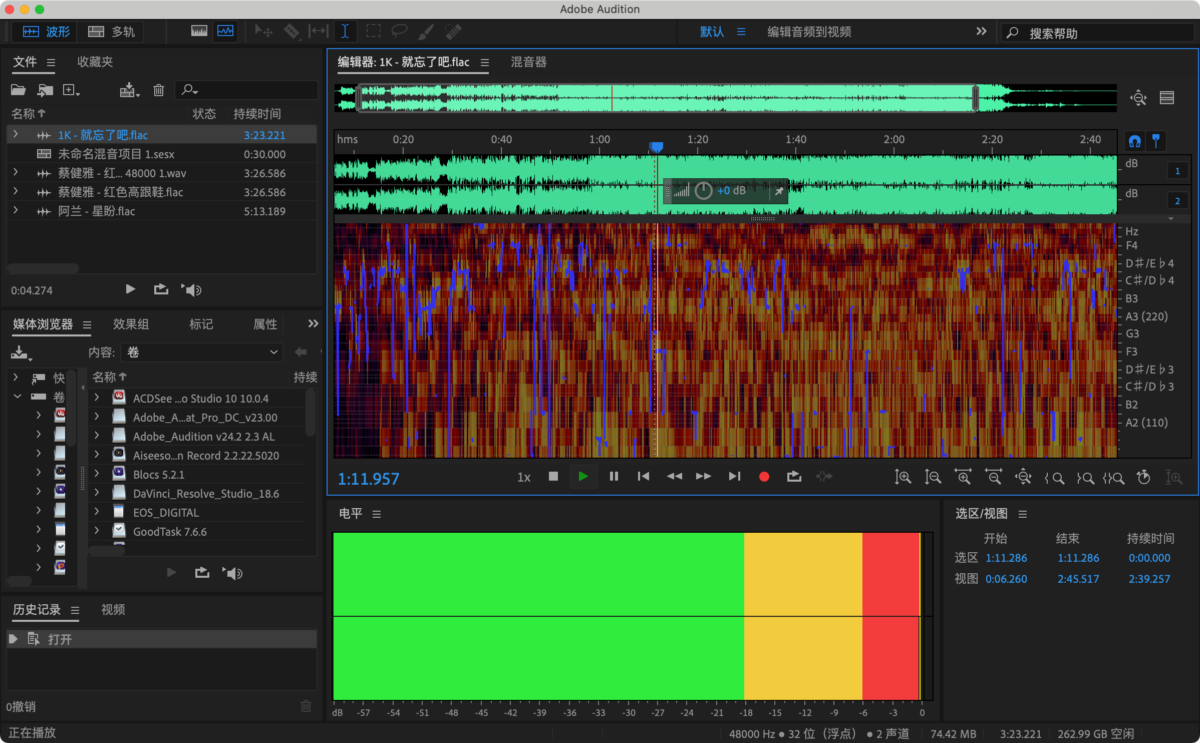Expand the EOS_DIGITAL volume
Image resolution: width=1200 pixels, height=743 pixels.
[97, 512]
